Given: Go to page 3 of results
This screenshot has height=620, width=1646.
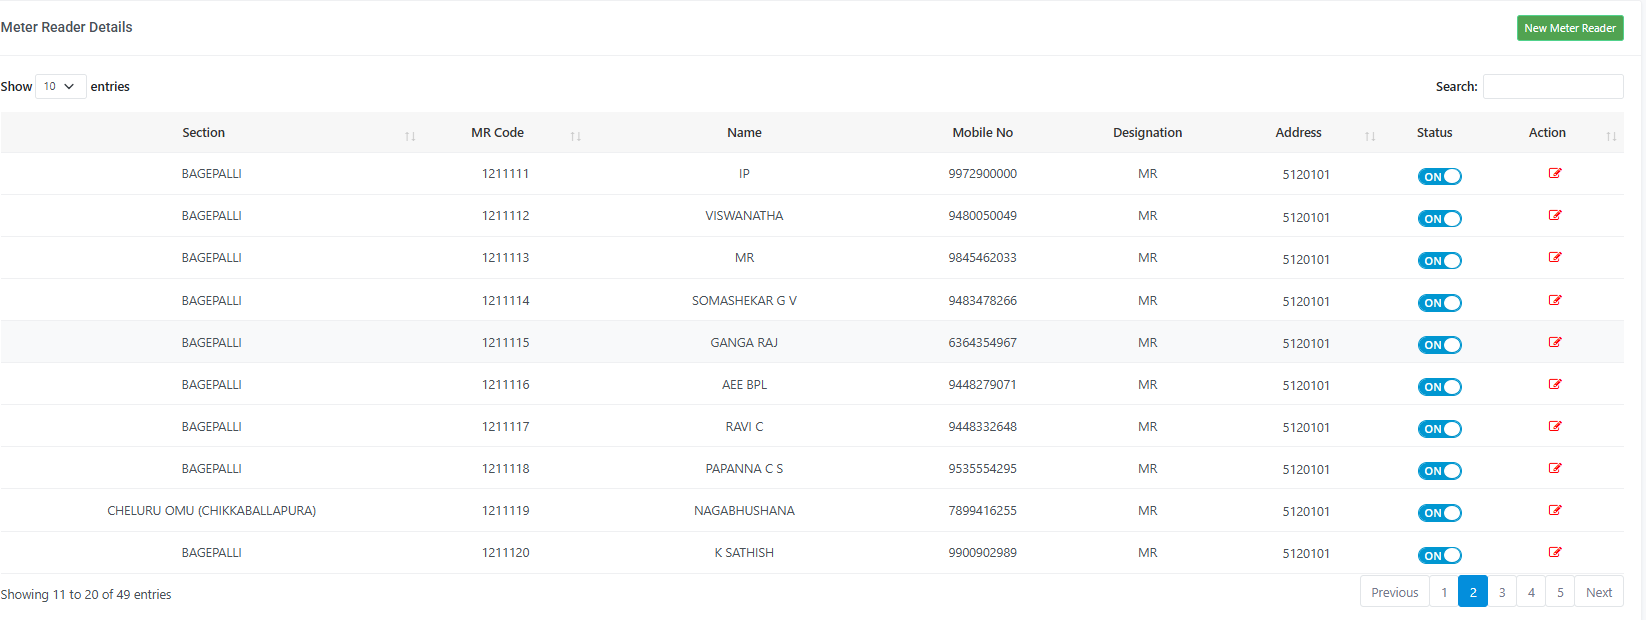Looking at the screenshot, I should point(1502,592).
